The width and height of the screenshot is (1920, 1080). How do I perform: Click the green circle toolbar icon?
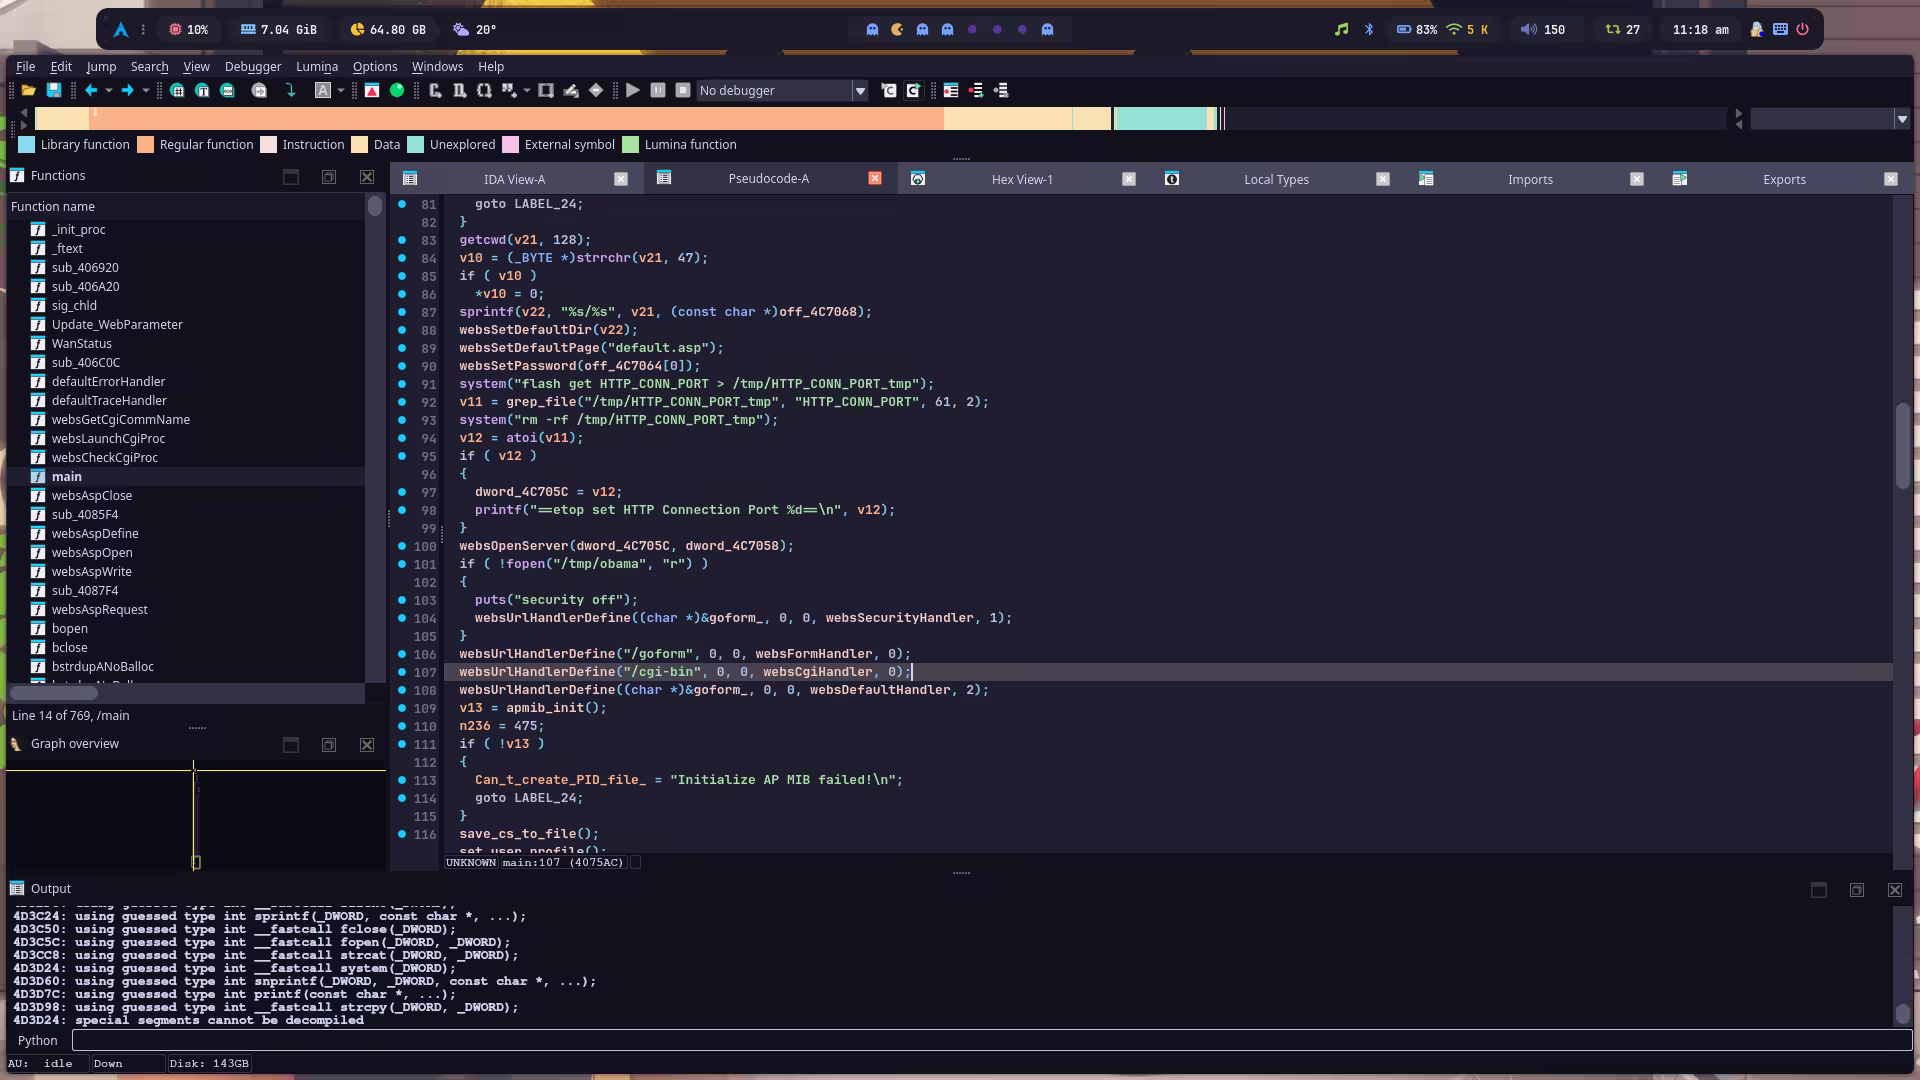click(397, 91)
